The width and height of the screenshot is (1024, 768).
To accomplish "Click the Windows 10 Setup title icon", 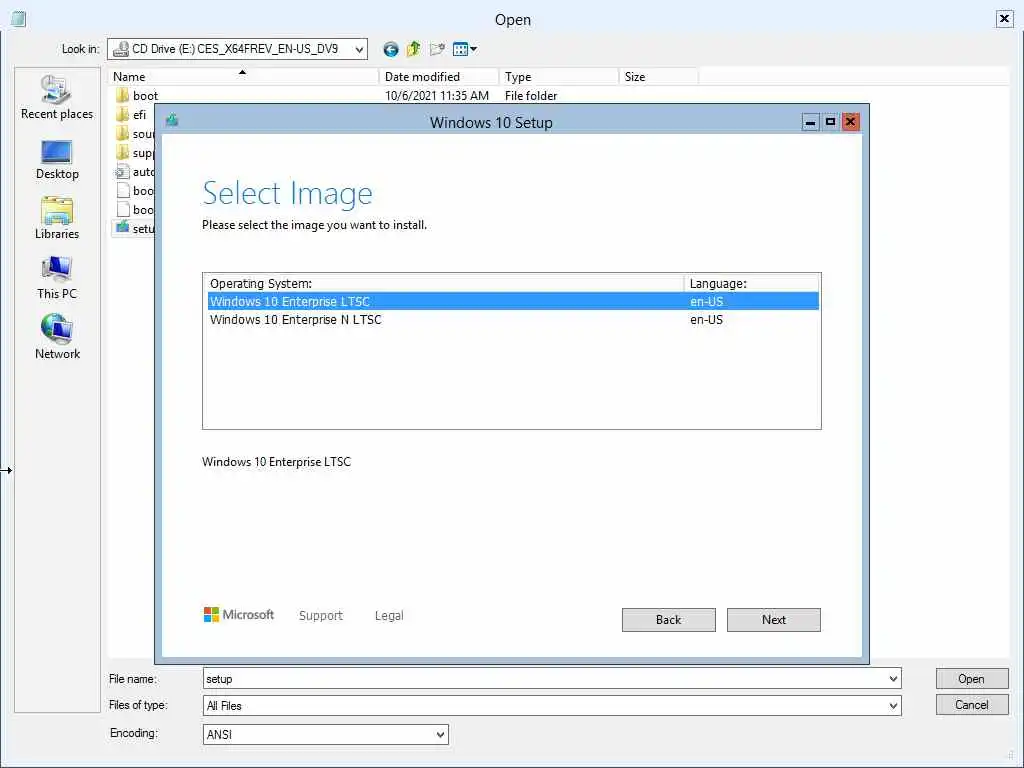I will [172, 120].
